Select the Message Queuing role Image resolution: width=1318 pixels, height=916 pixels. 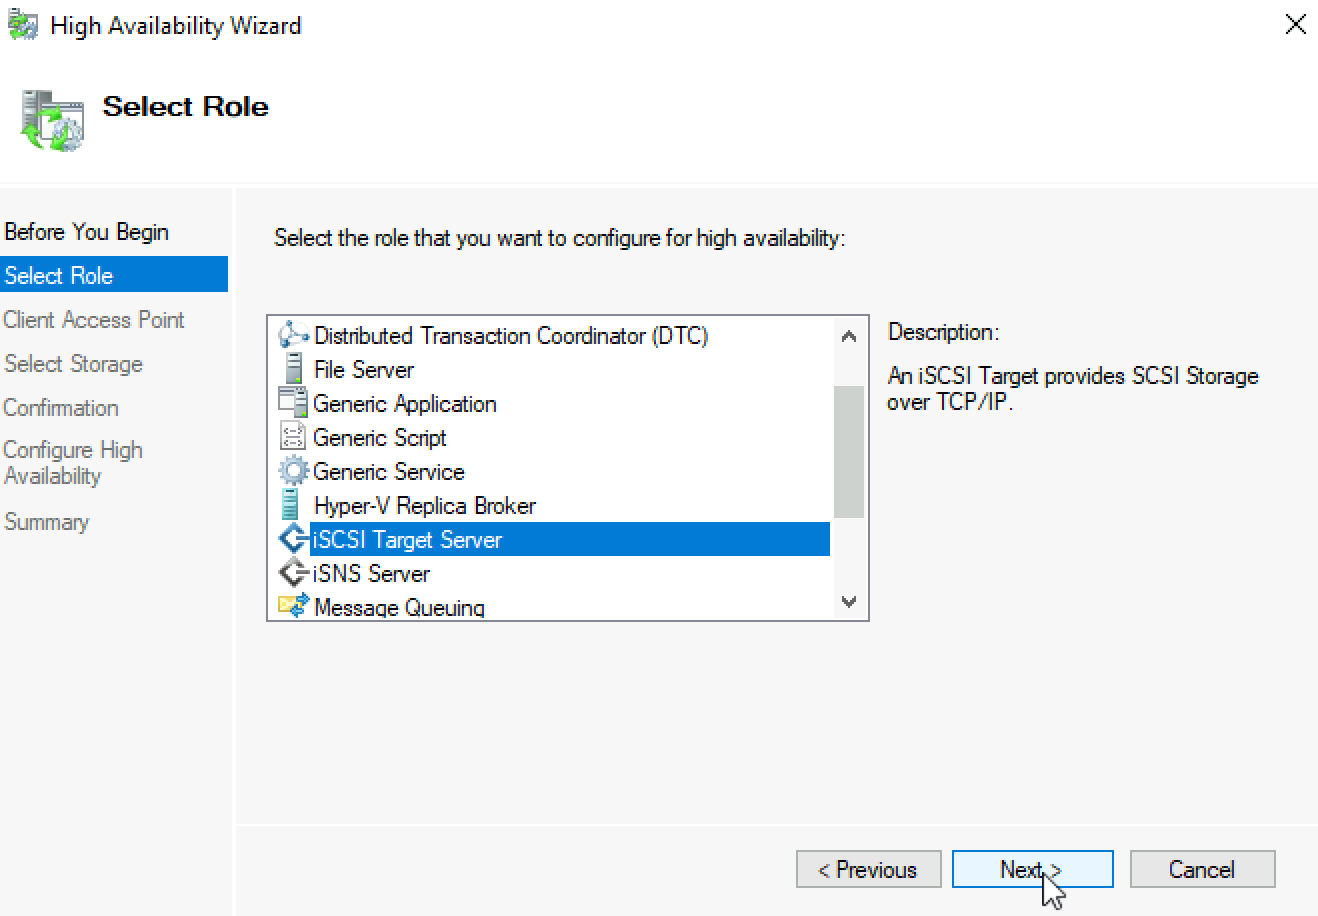(x=399, y=606)
